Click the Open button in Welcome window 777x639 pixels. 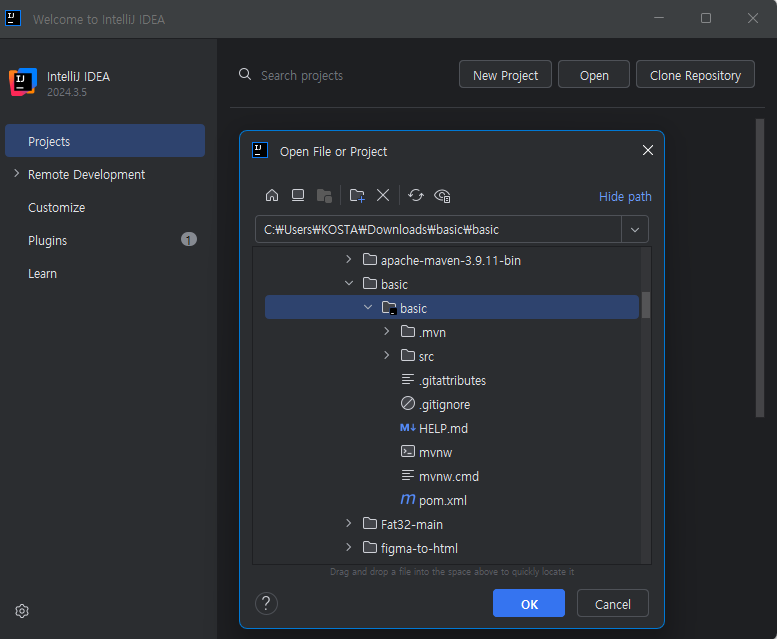[594, 75]
